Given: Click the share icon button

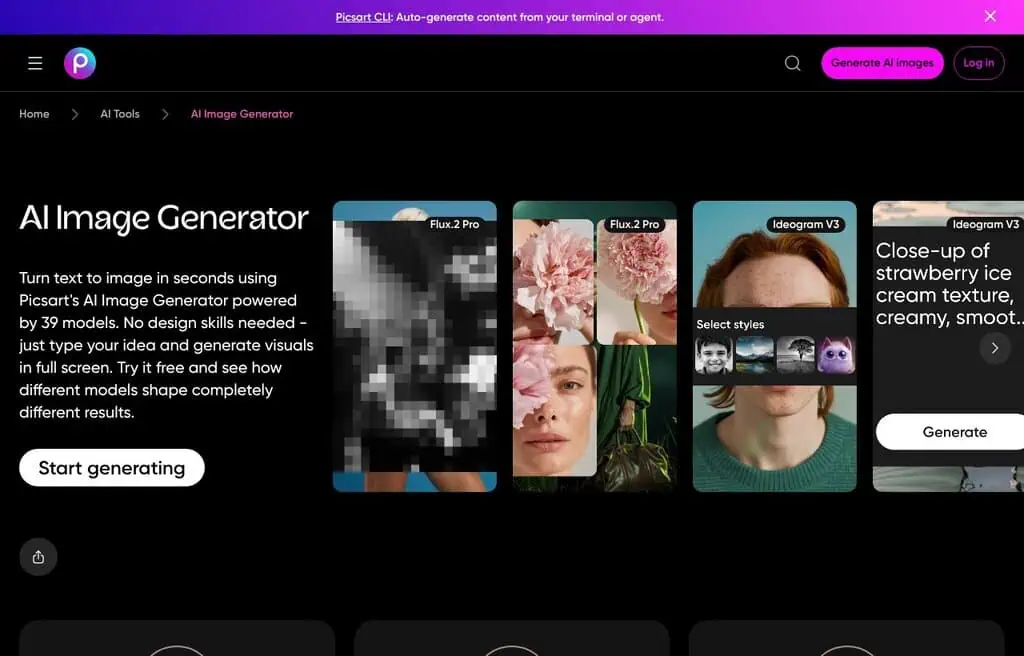Looking at the screenshot, I should 39,557.
